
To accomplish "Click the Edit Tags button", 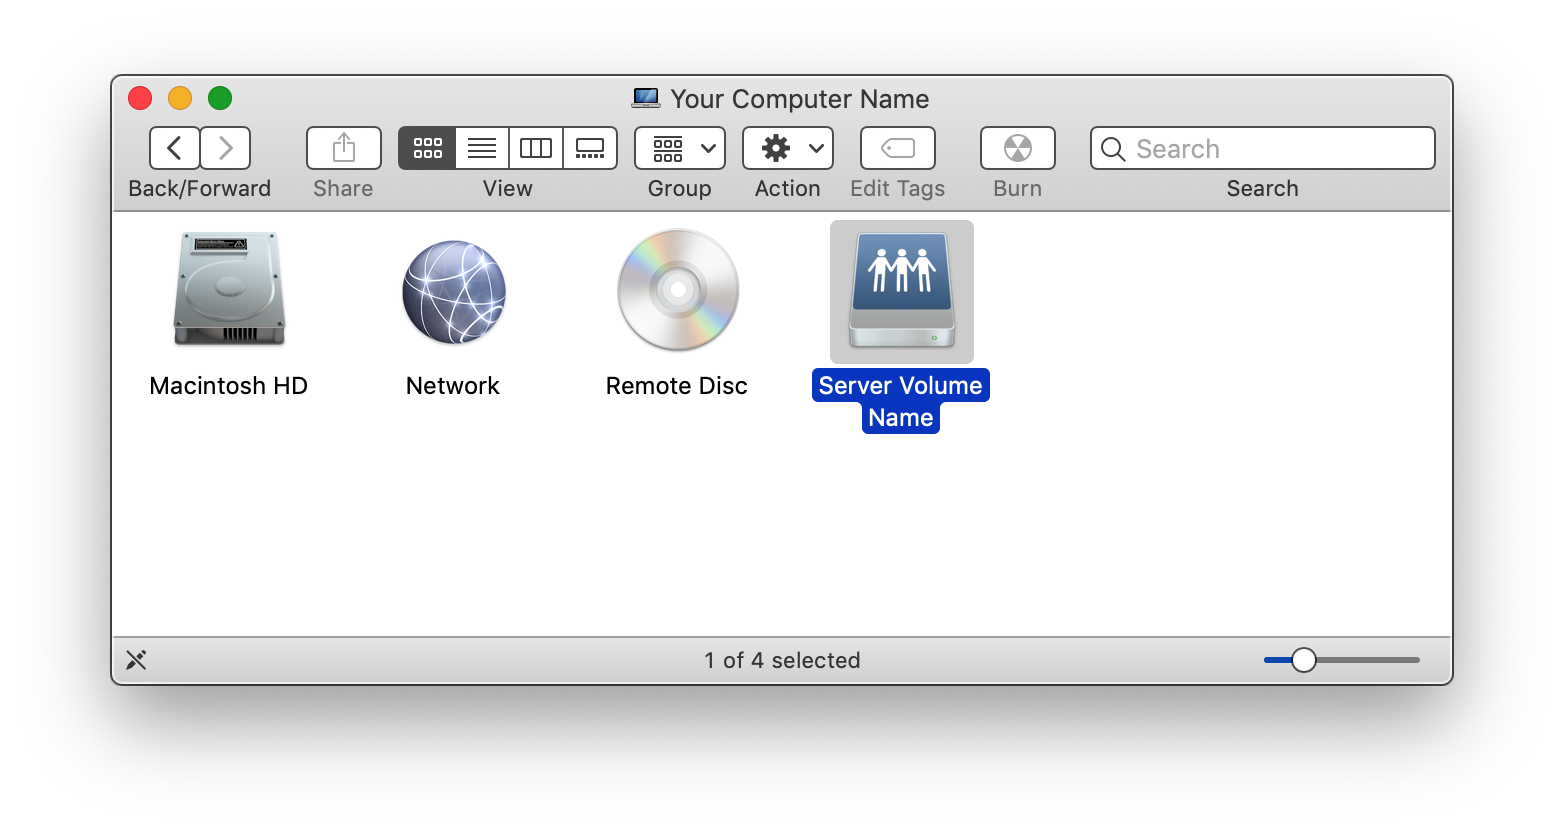I will coord(898,148).
